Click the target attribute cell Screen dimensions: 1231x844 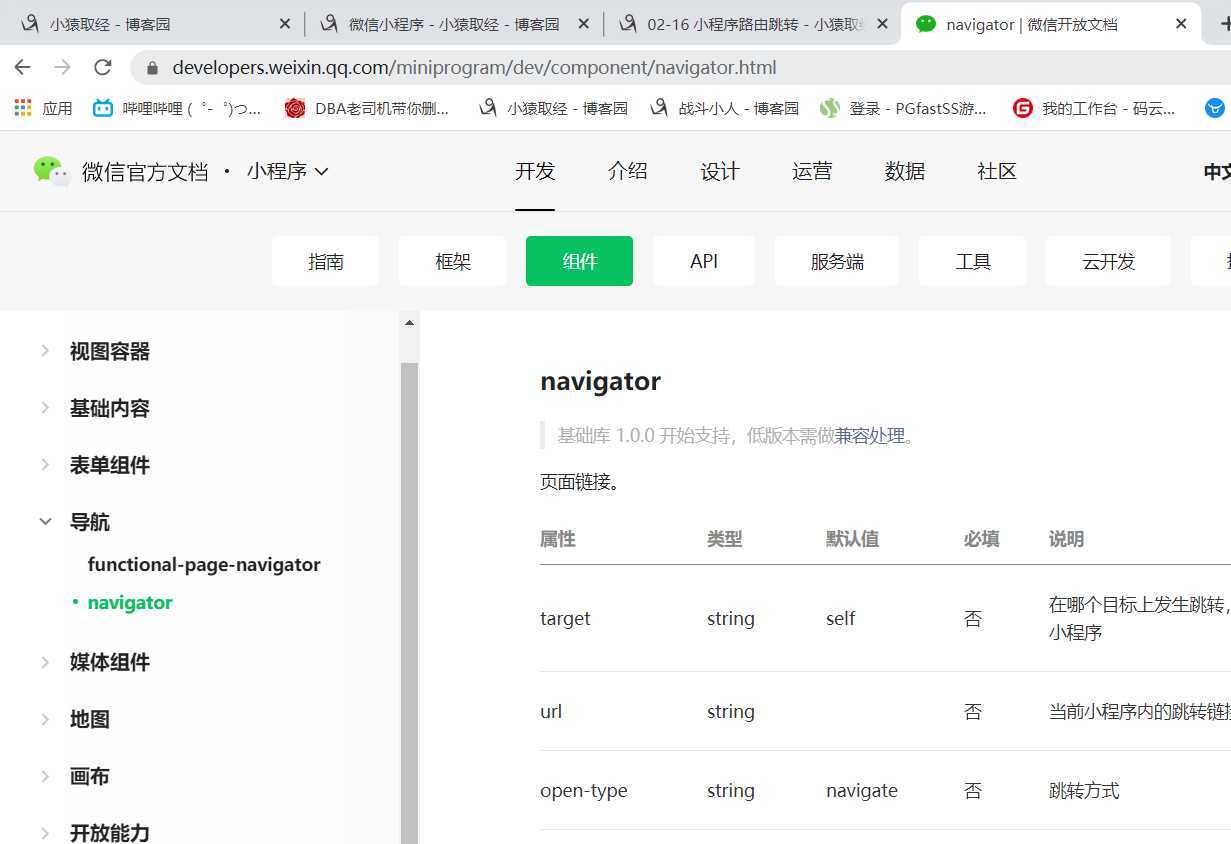pyautogui.click(x=565, y=618)
